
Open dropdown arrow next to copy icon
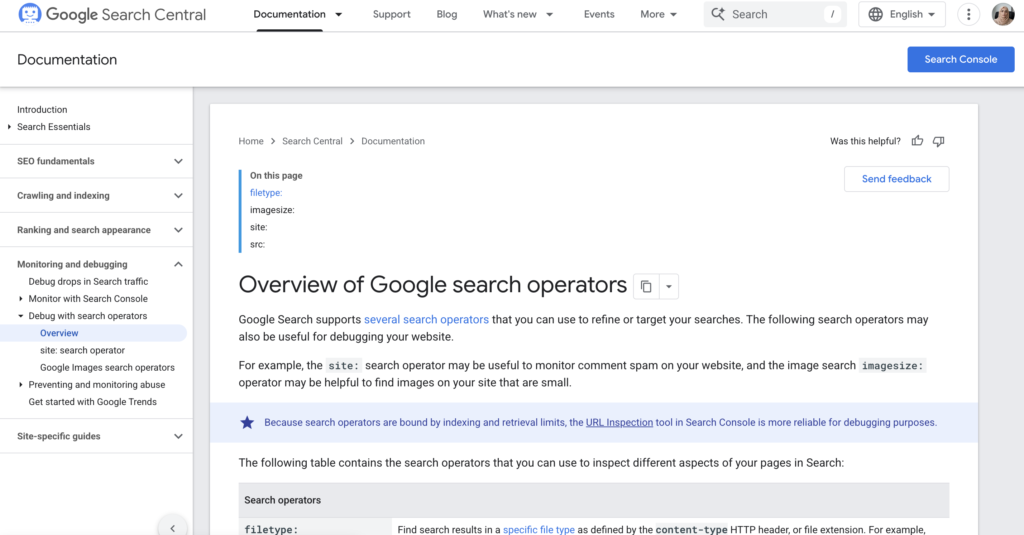coord(669,286)
